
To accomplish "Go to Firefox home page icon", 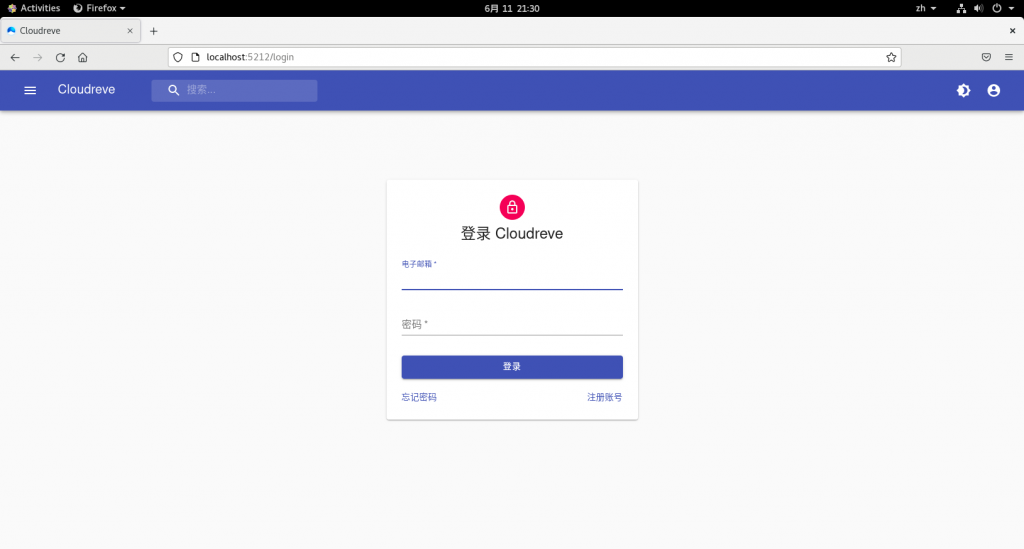I will pos(83,57).
